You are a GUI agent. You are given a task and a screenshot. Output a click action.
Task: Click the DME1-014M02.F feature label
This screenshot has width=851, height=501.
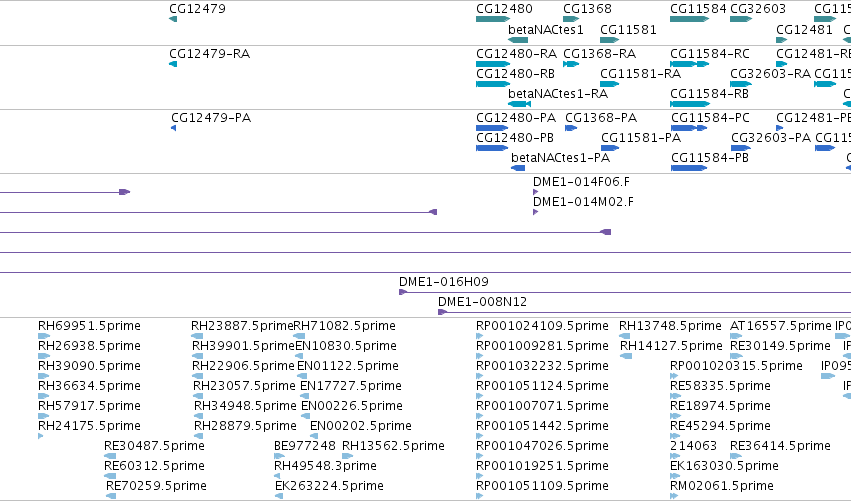coord(583,202)
